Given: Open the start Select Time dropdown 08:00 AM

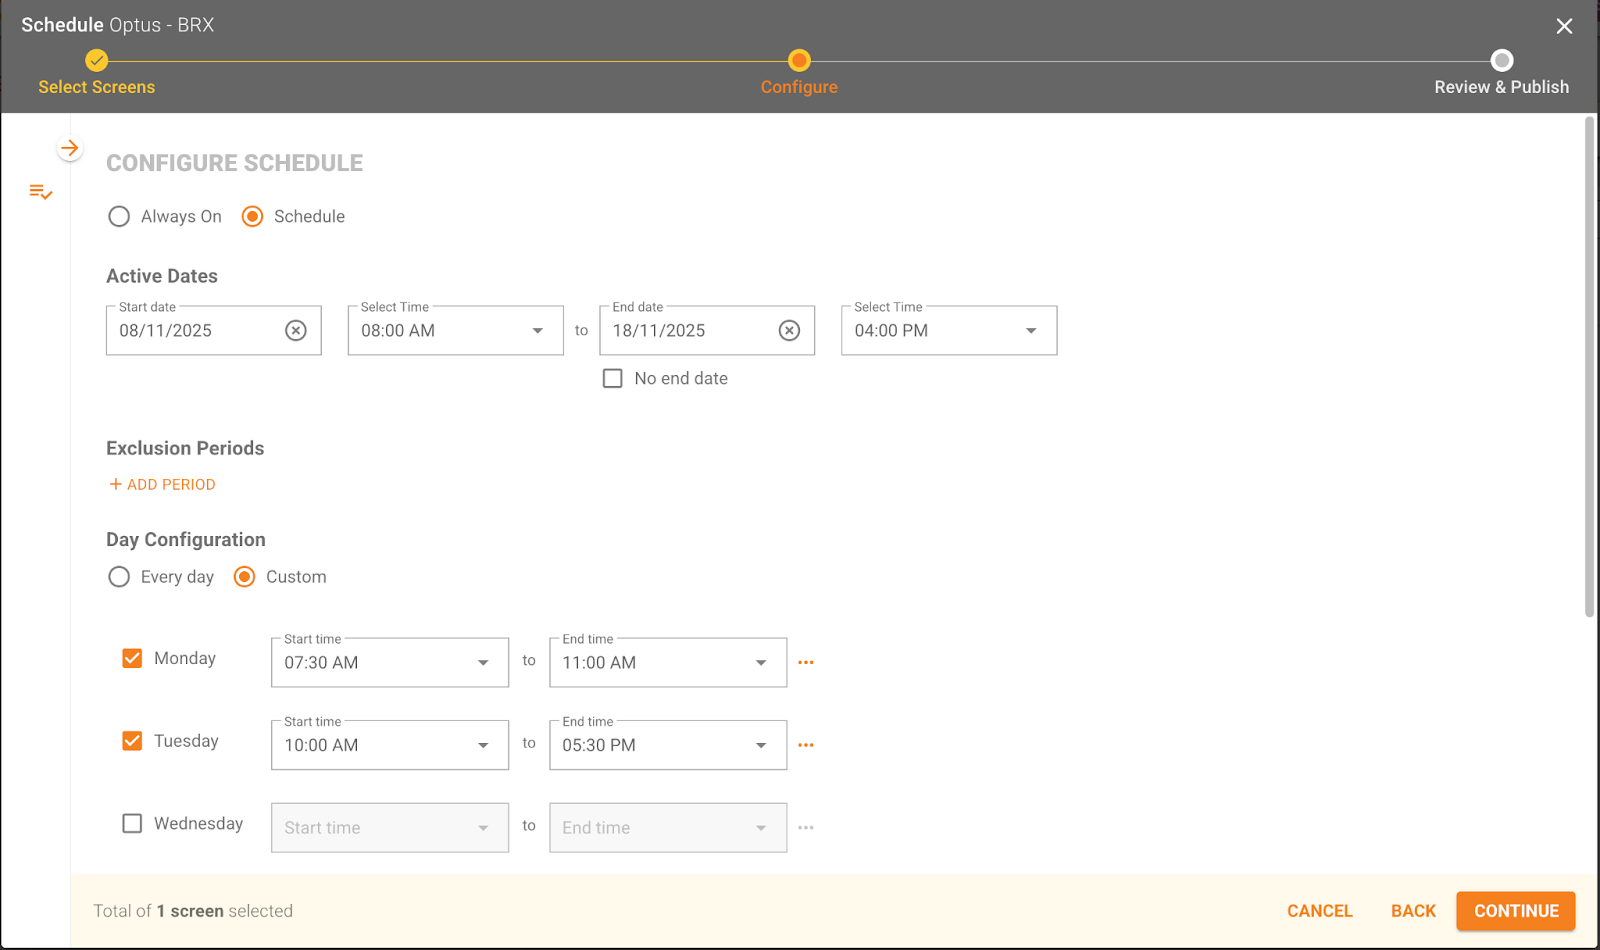Looking at the screenshot, I should tap(455, 331).
